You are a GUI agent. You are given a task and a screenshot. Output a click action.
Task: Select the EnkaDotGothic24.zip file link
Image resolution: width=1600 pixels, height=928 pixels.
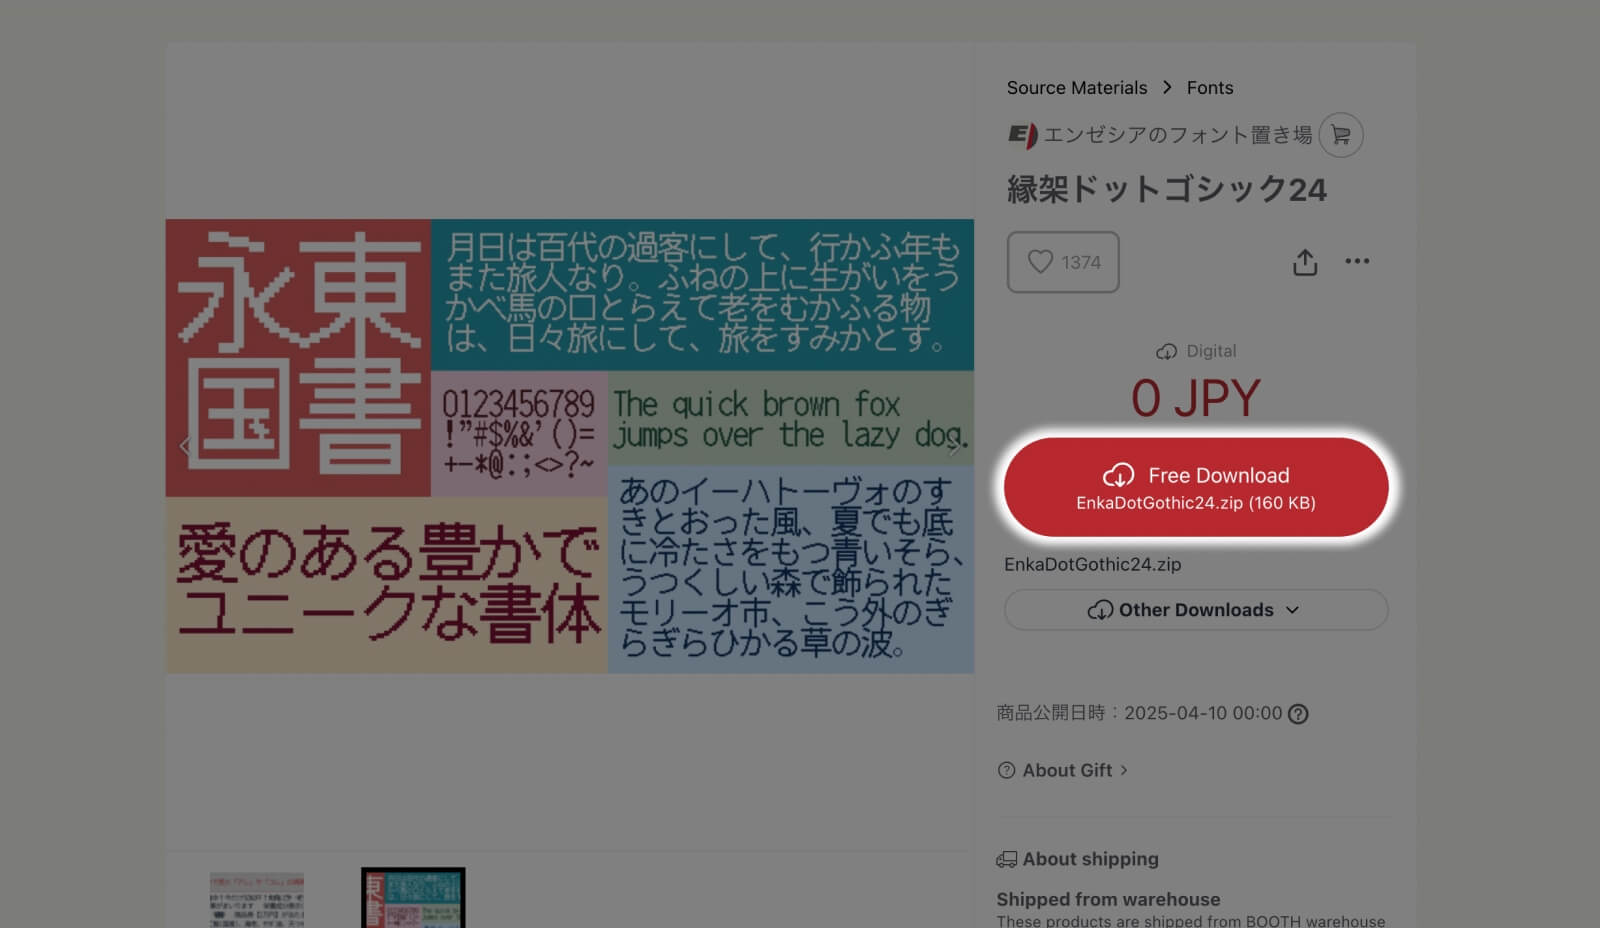1092,564
